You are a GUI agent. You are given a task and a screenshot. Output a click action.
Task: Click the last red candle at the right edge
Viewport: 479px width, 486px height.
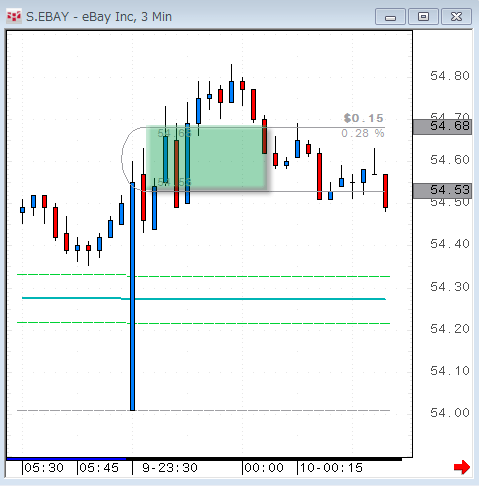coord(385,191)
